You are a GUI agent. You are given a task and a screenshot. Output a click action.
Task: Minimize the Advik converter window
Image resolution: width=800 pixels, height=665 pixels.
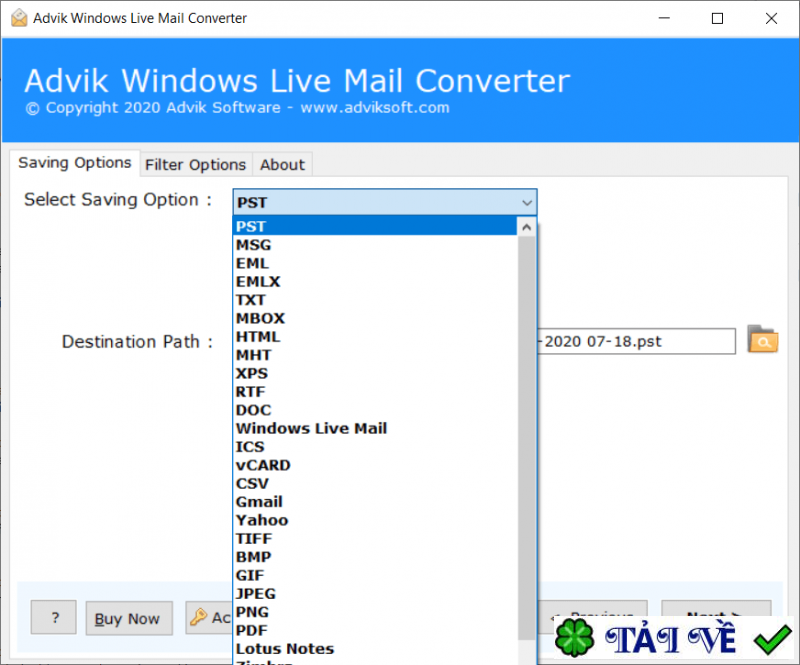point(664,18)
